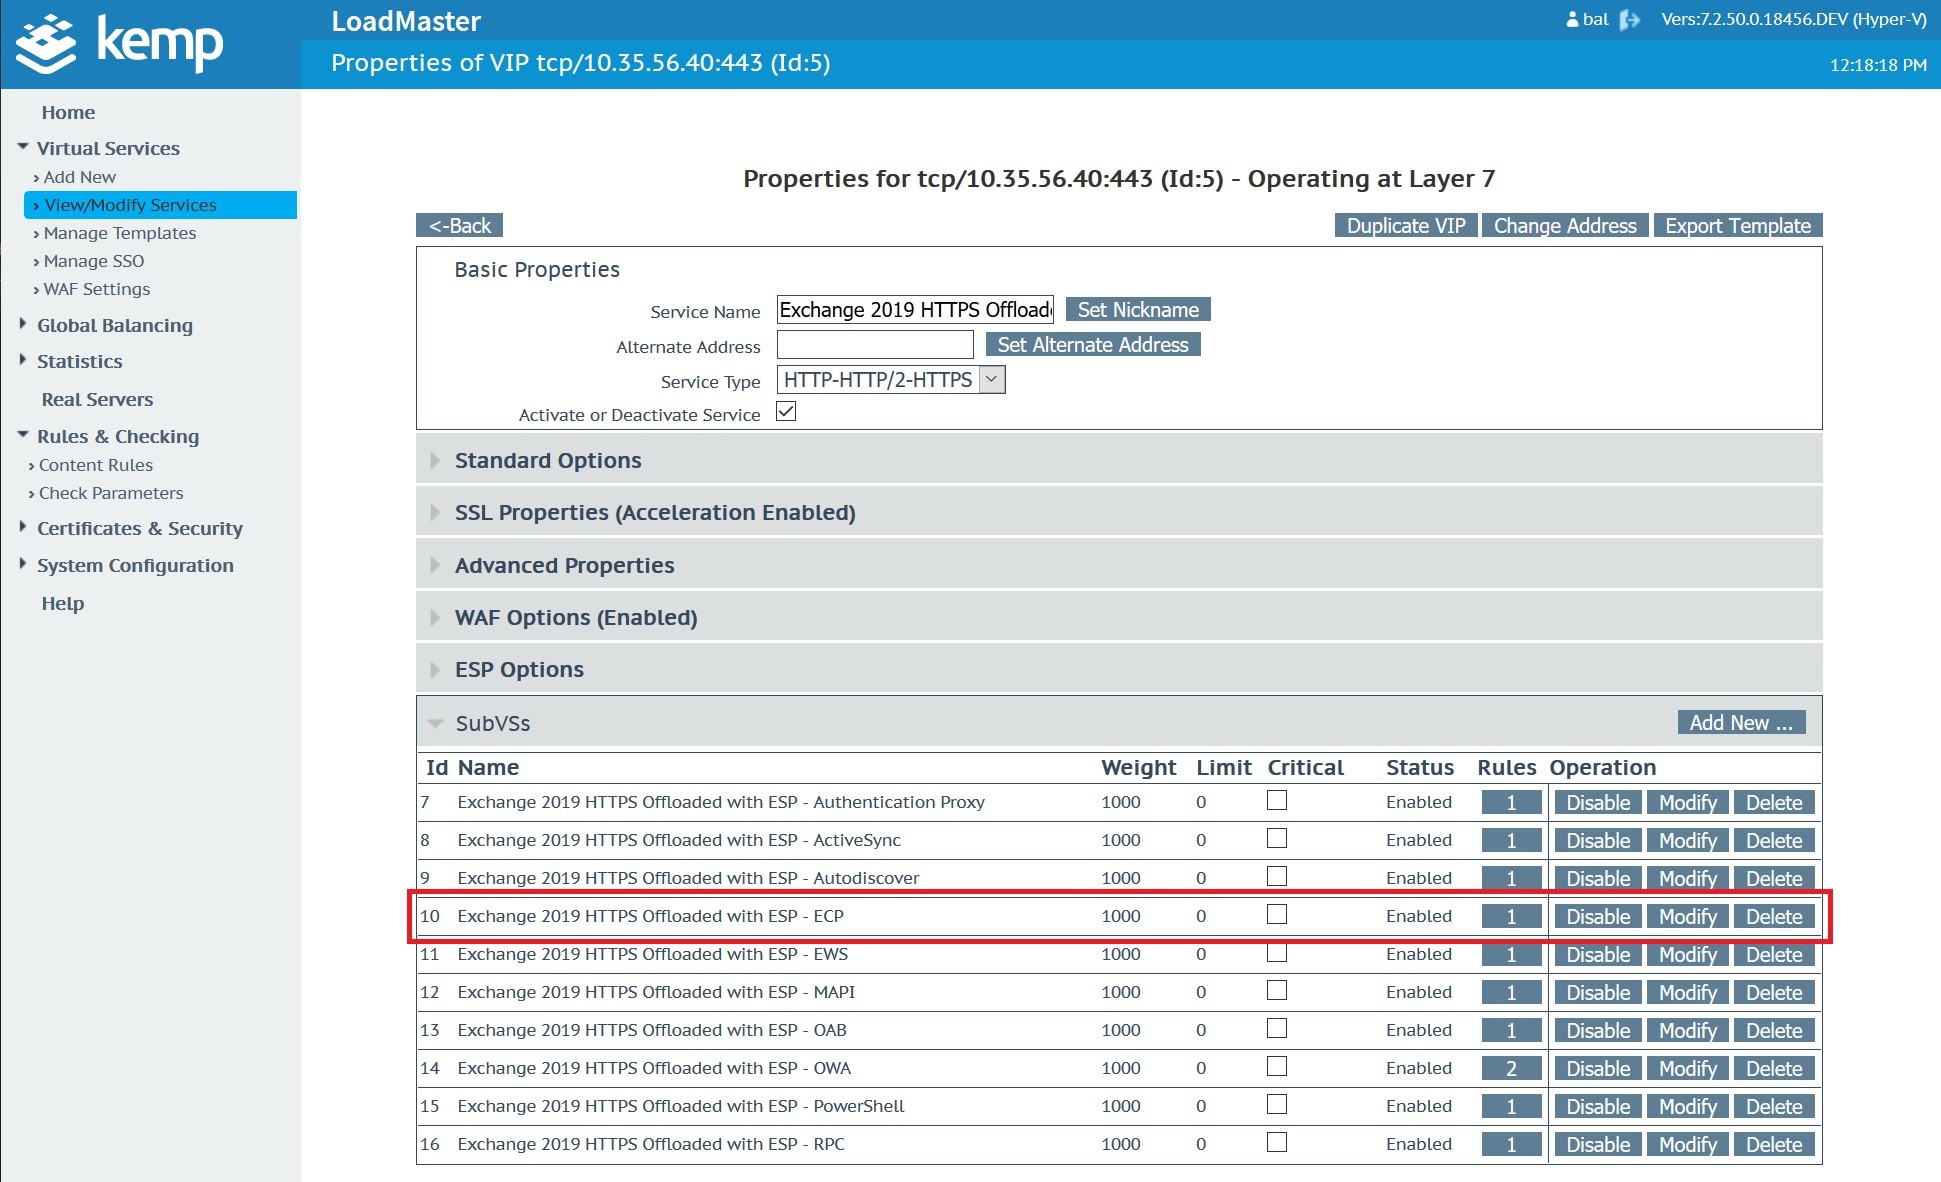This screenshot has height=1182, width=1941.
Task: Click the logout icon next to bal
Action: (x=1630, y=20)
